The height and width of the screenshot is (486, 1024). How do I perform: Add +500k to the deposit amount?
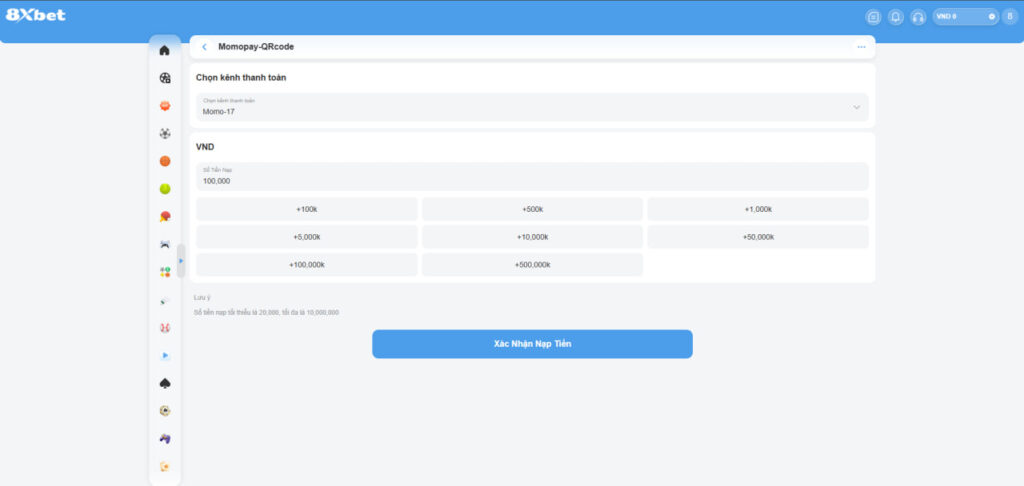click(x=532, y=209)
